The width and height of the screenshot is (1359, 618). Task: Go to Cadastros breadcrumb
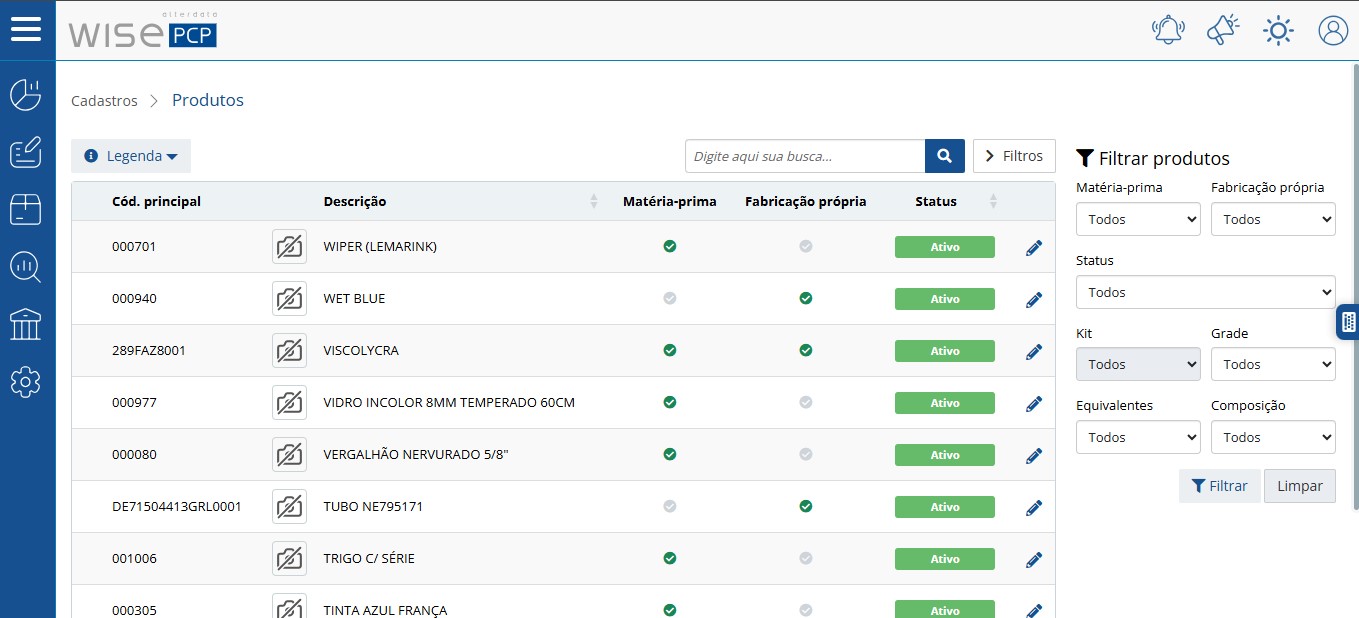tap(104, 101)
